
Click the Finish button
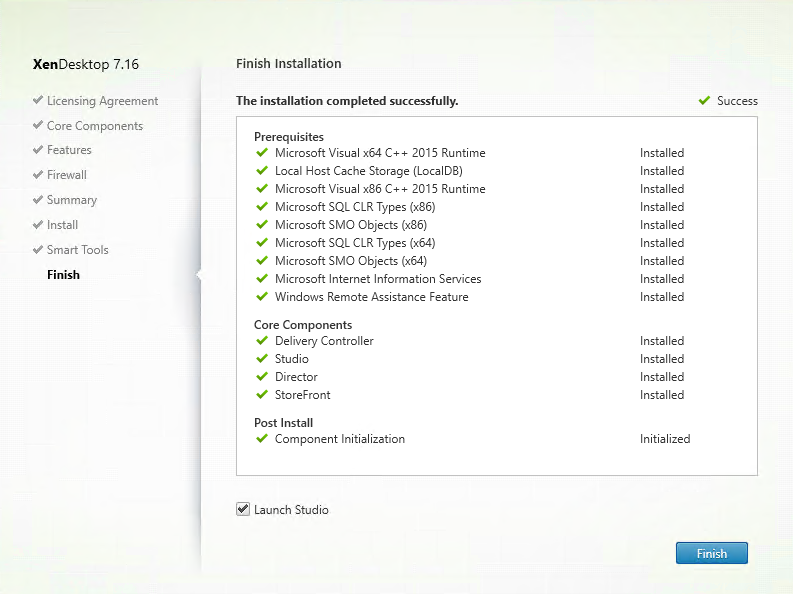tap(712, 553)
